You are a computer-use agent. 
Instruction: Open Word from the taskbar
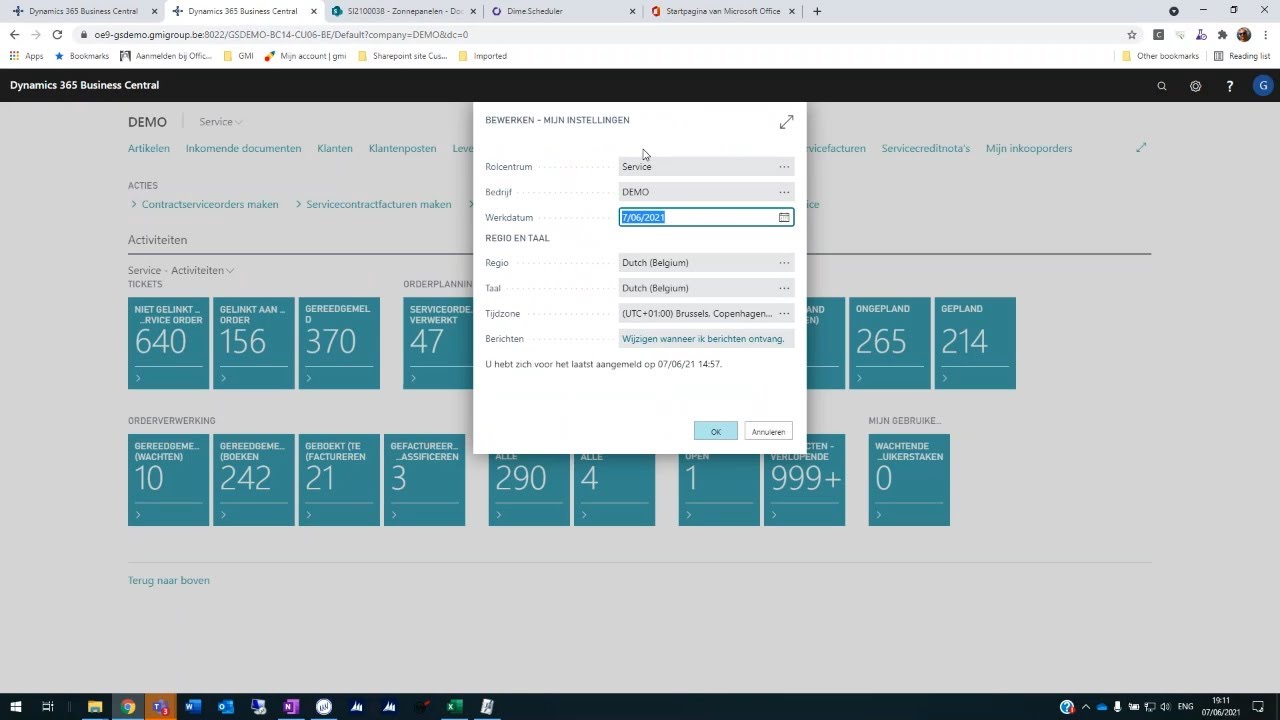click(x=193, y=707)
